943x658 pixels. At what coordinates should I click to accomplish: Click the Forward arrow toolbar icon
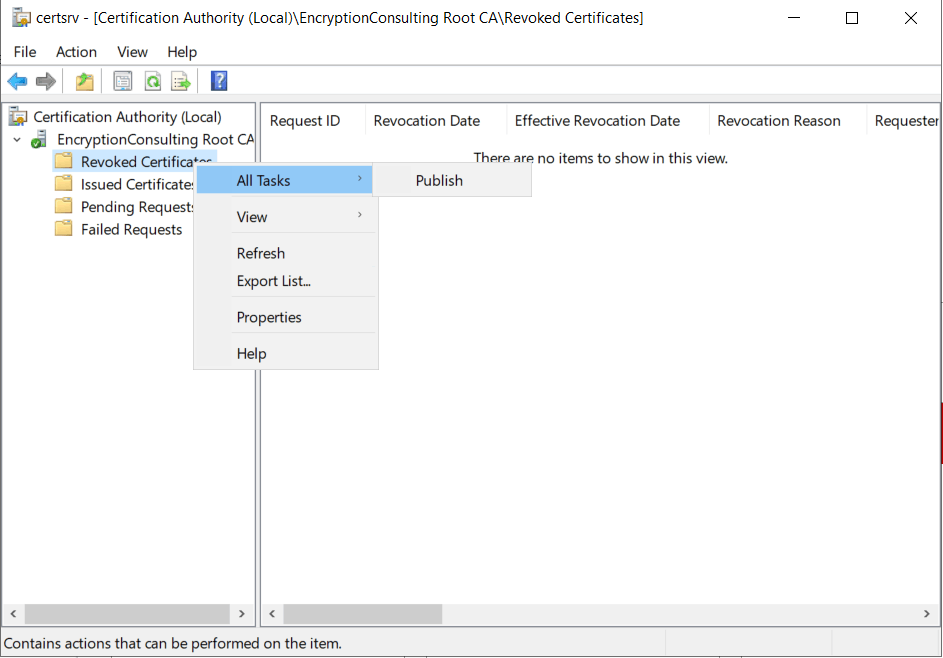(x=46, y=81)
